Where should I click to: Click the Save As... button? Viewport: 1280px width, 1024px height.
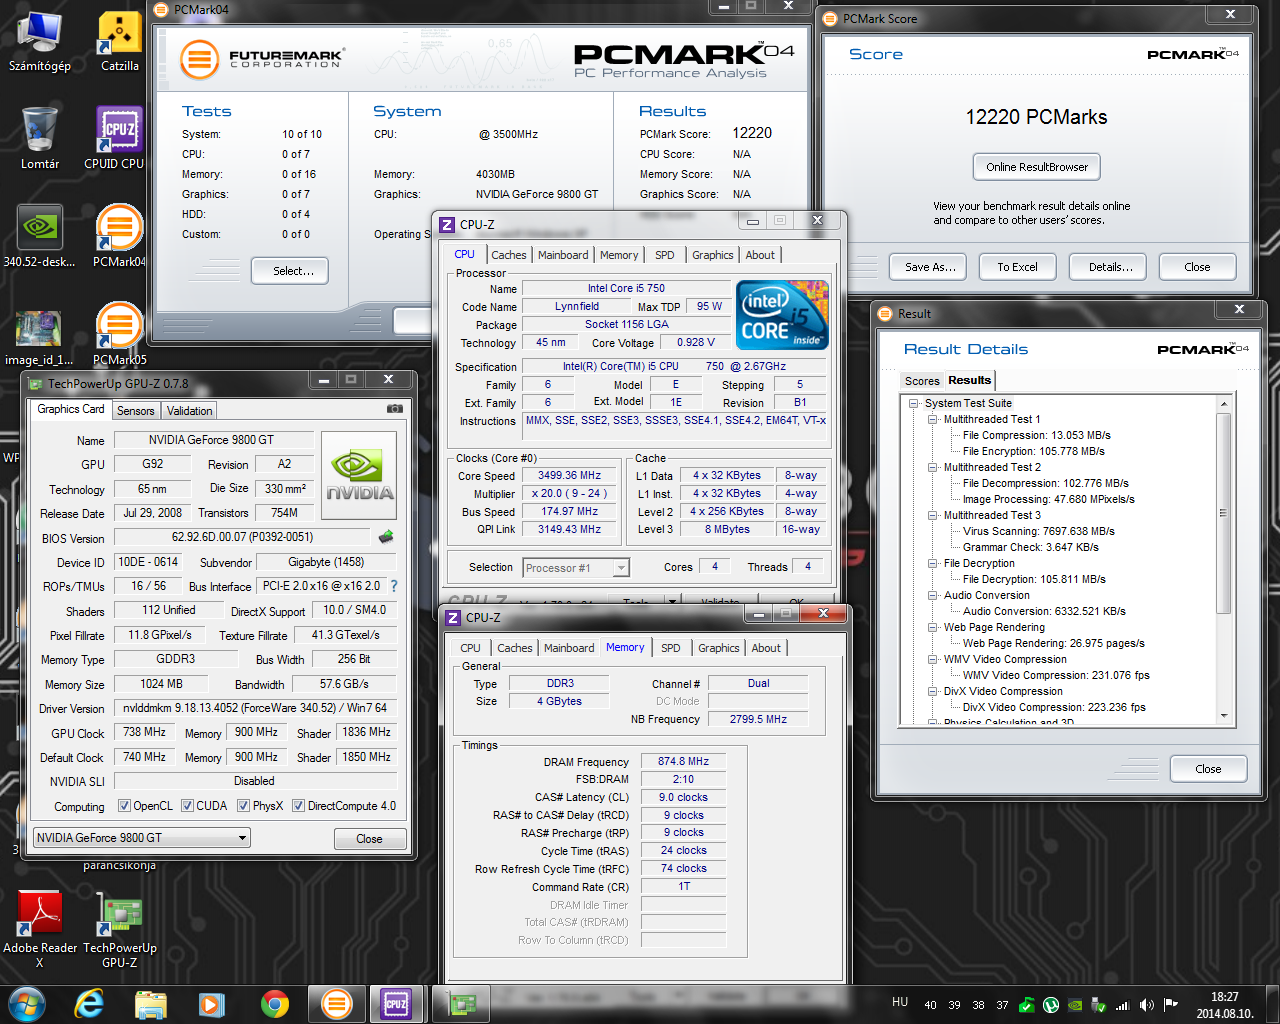click(x=930, y=267)
